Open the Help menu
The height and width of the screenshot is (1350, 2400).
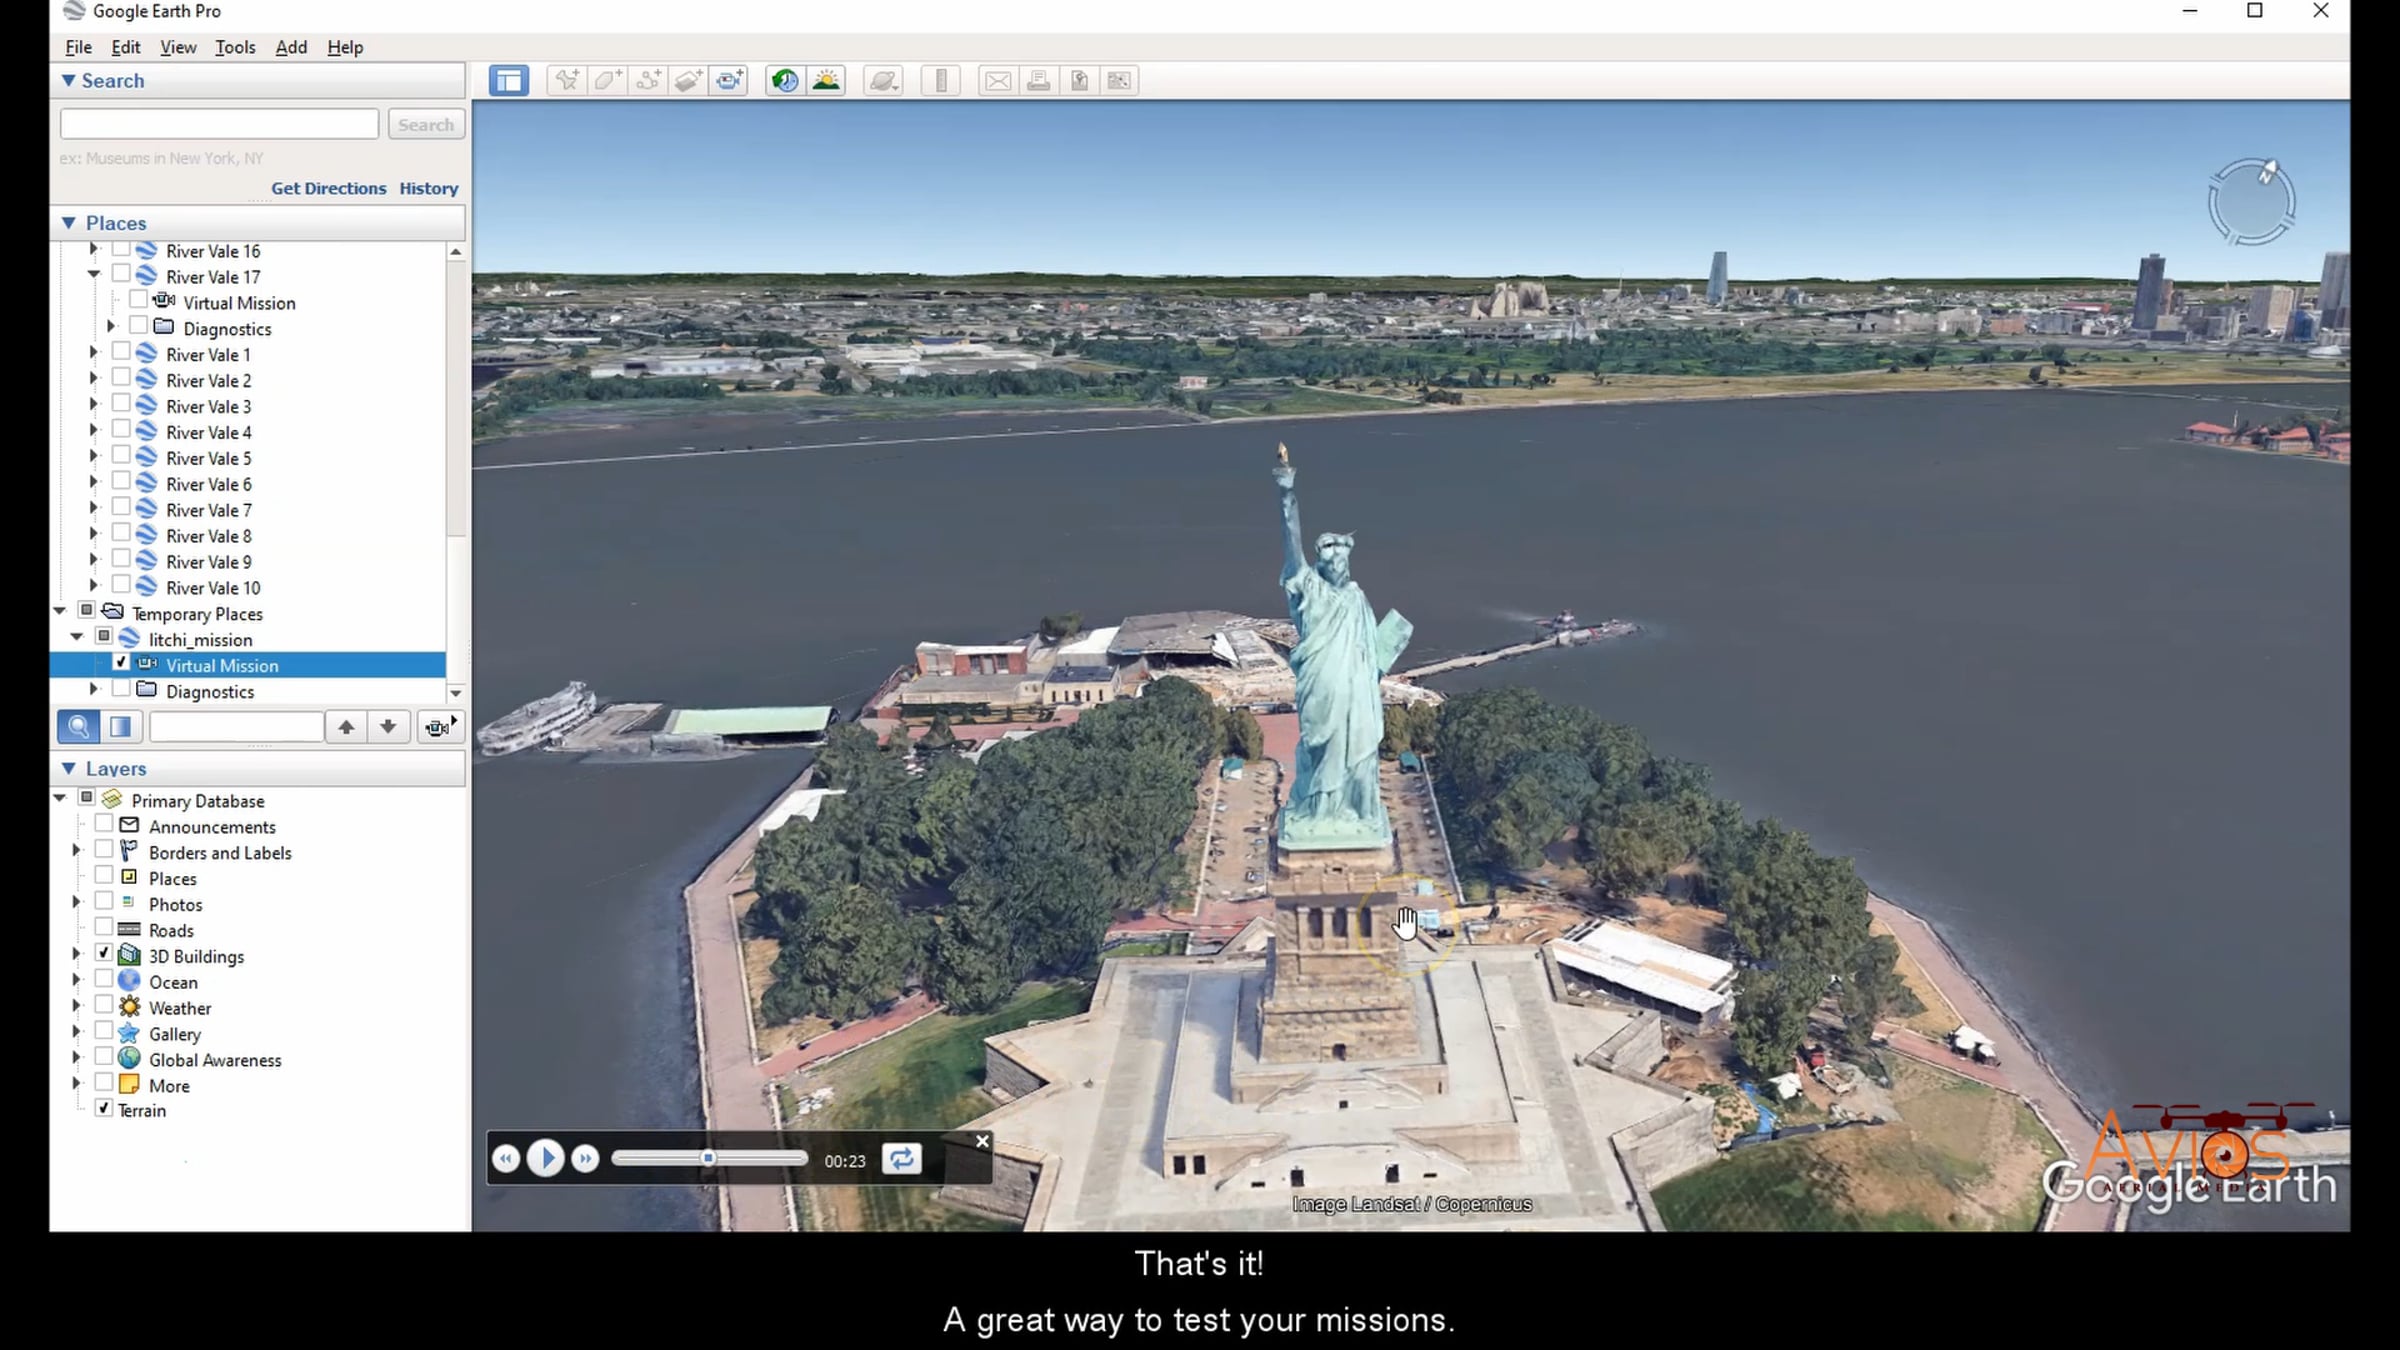[345, 47]
